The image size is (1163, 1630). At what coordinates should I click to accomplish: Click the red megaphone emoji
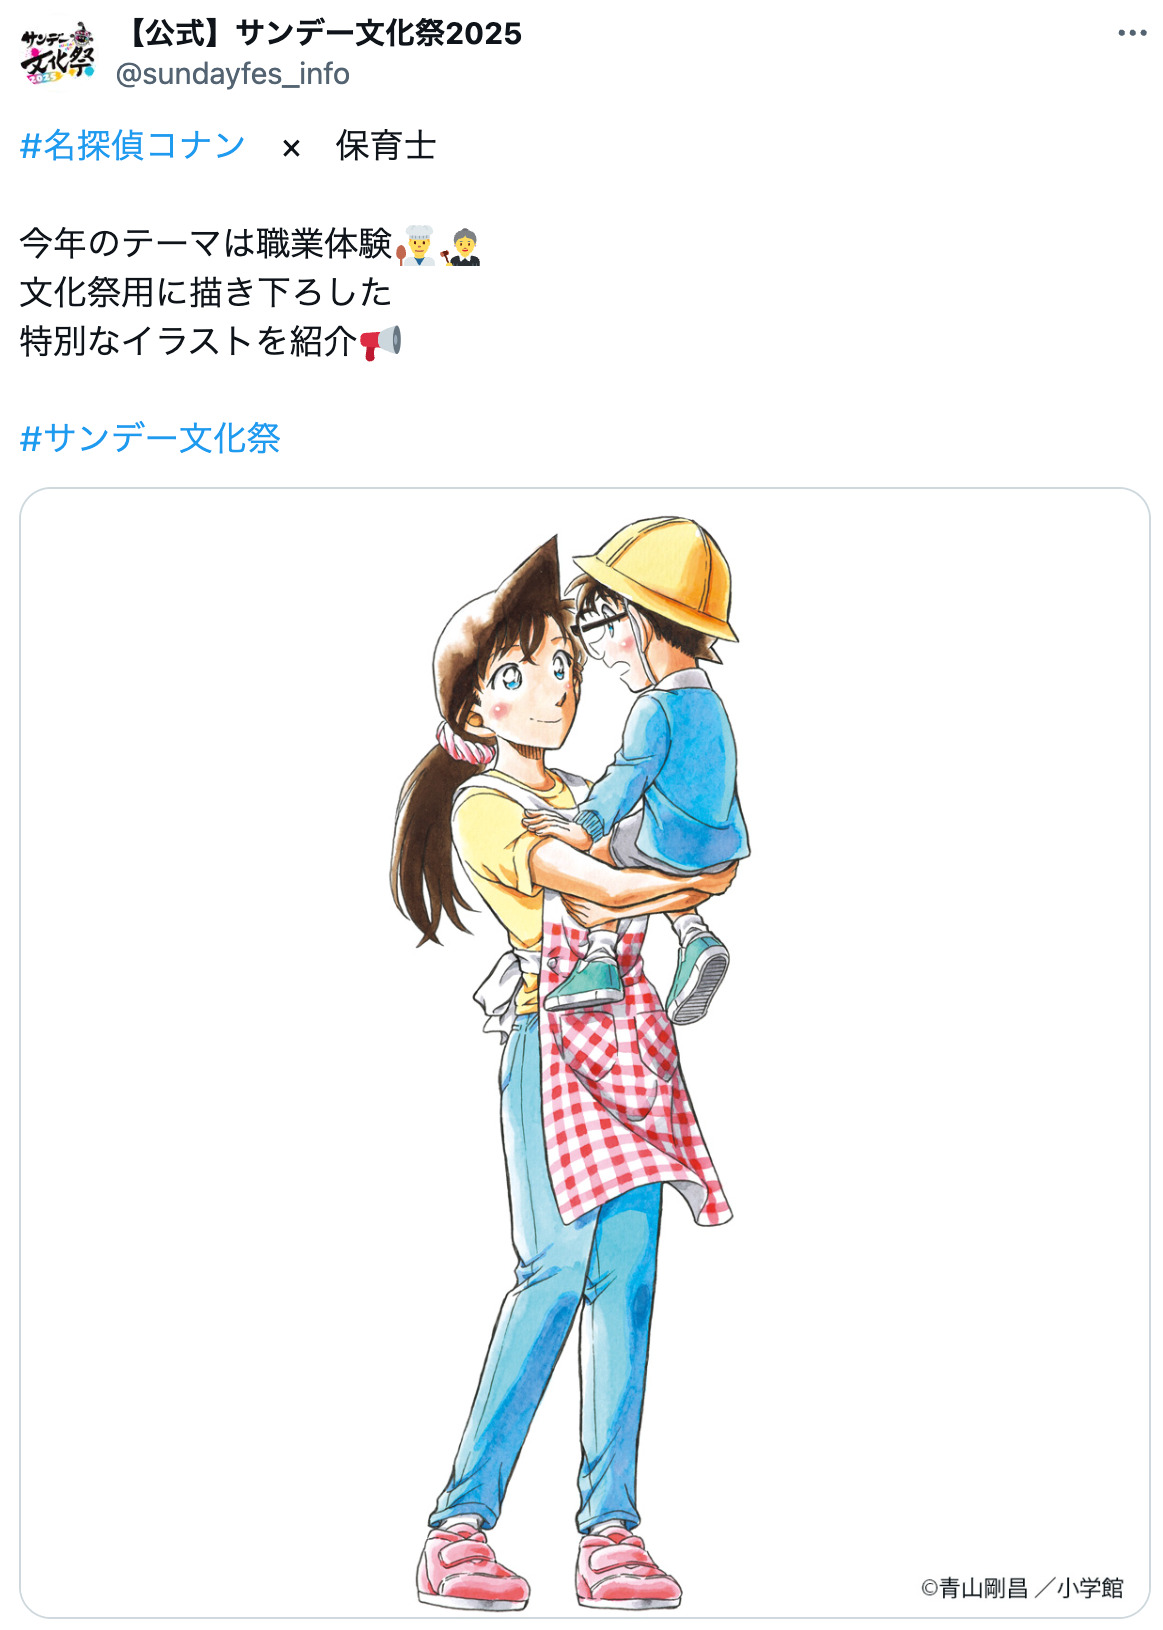(x=380, y=342)
